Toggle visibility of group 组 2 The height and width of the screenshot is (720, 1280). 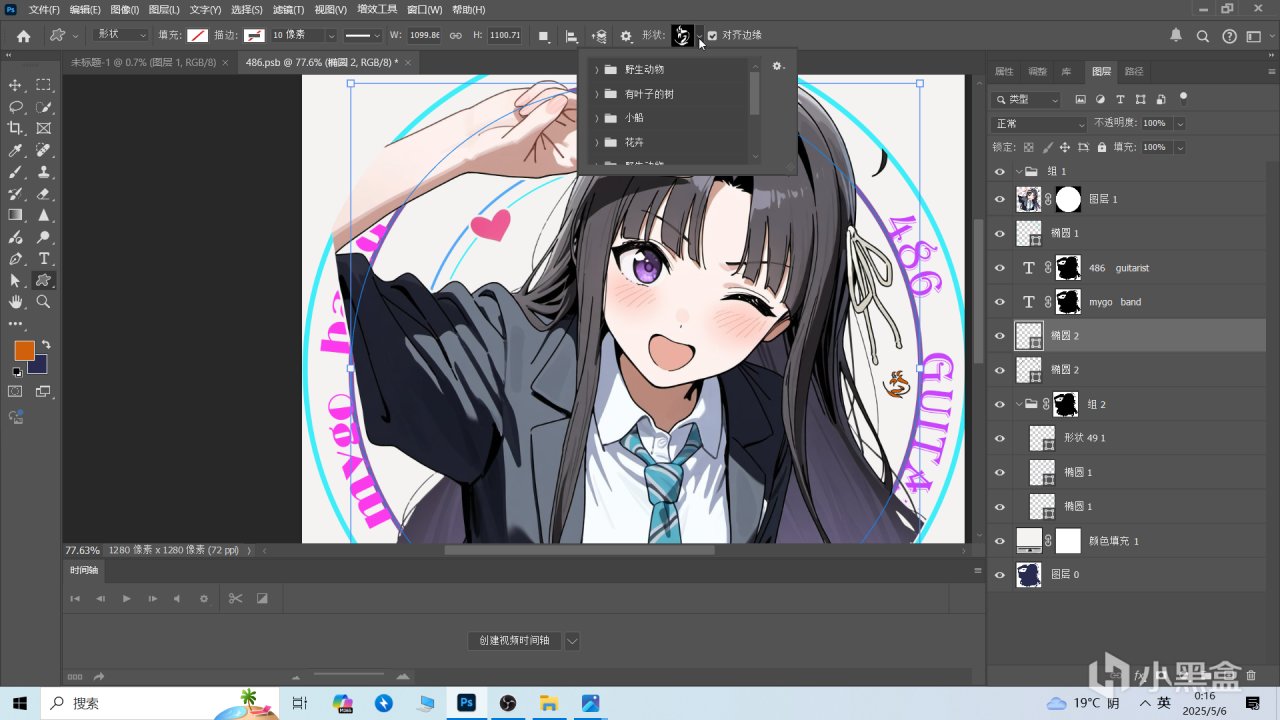[x=999, y=404]
